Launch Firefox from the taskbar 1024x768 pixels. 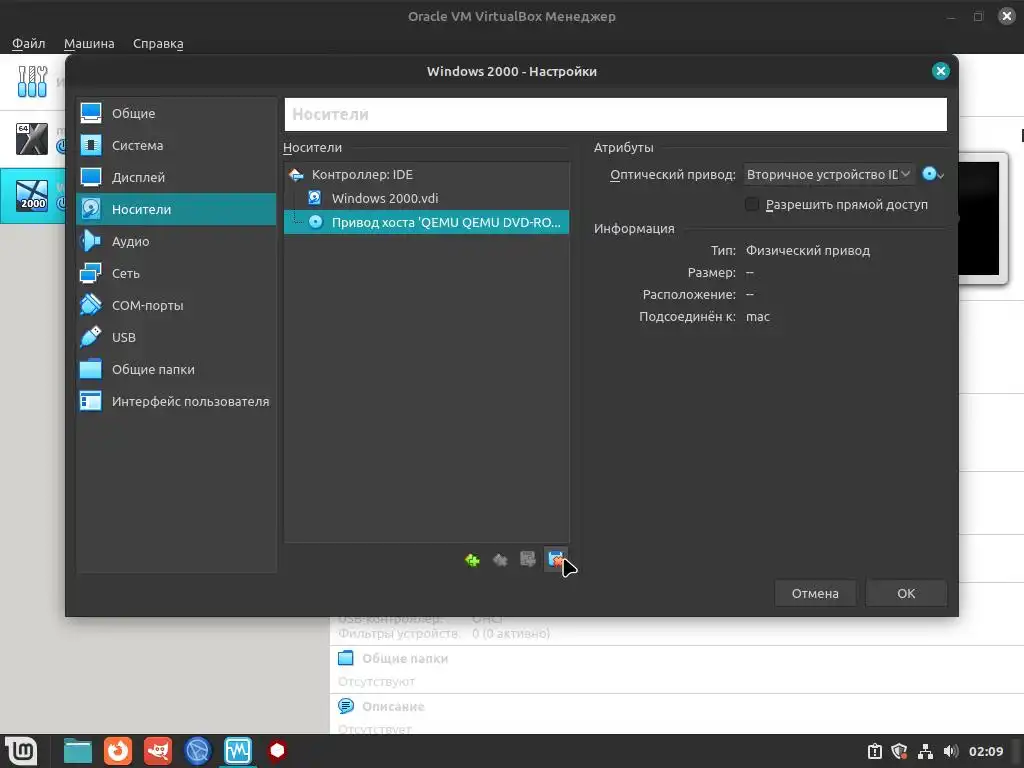pyautogui.click(x=118, y=751)
